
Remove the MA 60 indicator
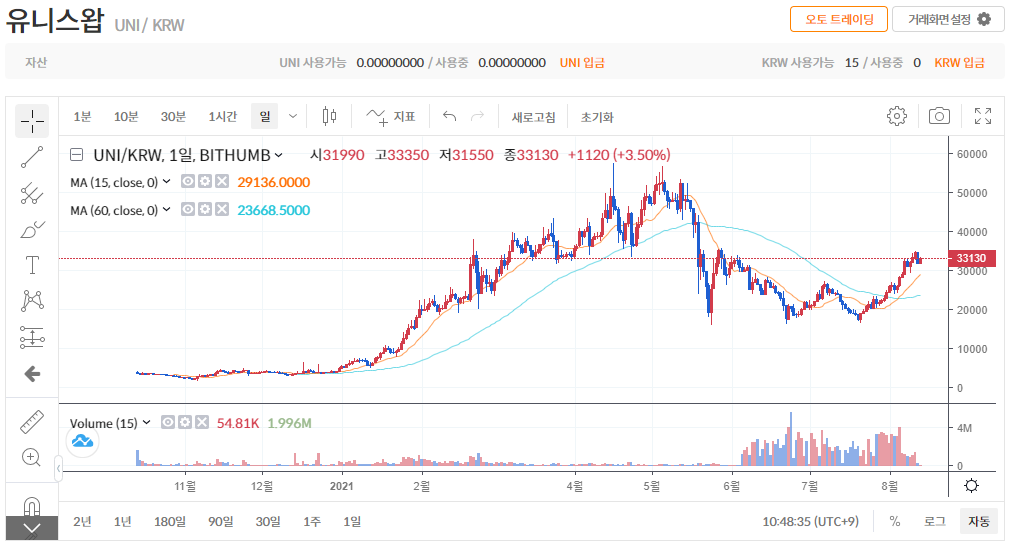[x=222, y=210]
